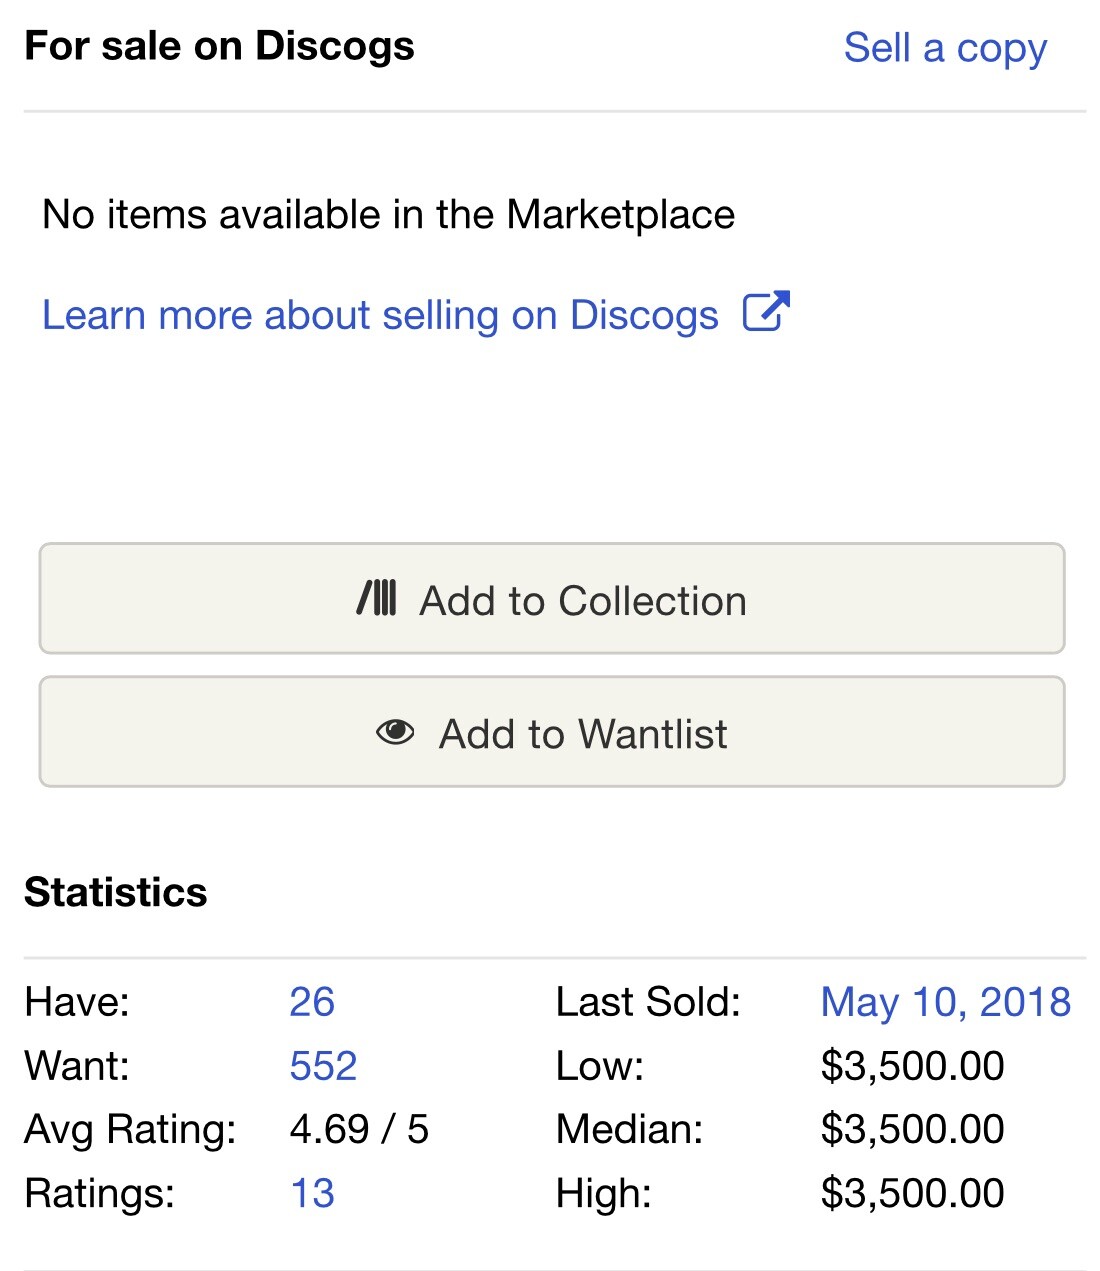Add this release to Collection

pos(552,599)
